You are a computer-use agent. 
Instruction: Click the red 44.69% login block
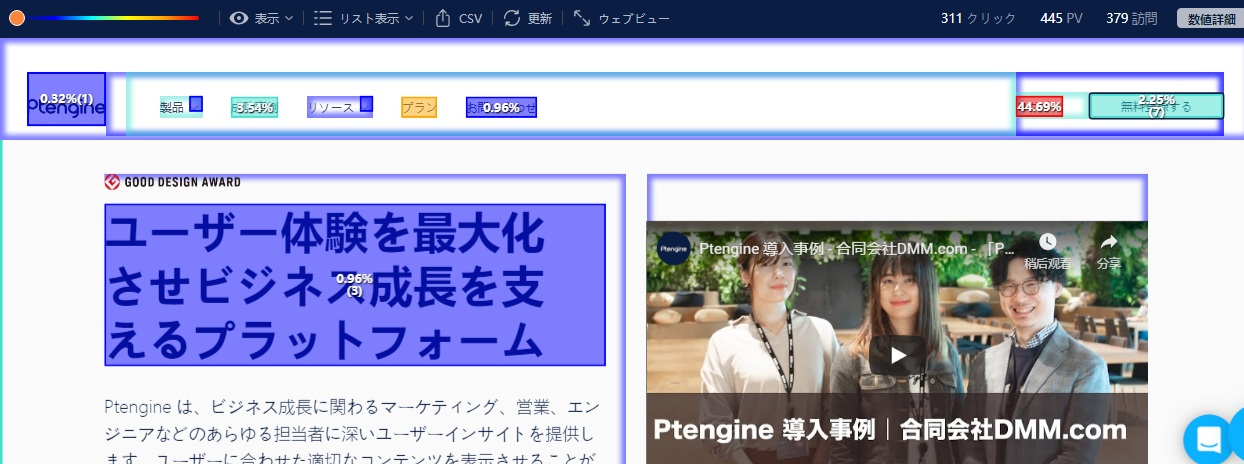[1039, 107]
